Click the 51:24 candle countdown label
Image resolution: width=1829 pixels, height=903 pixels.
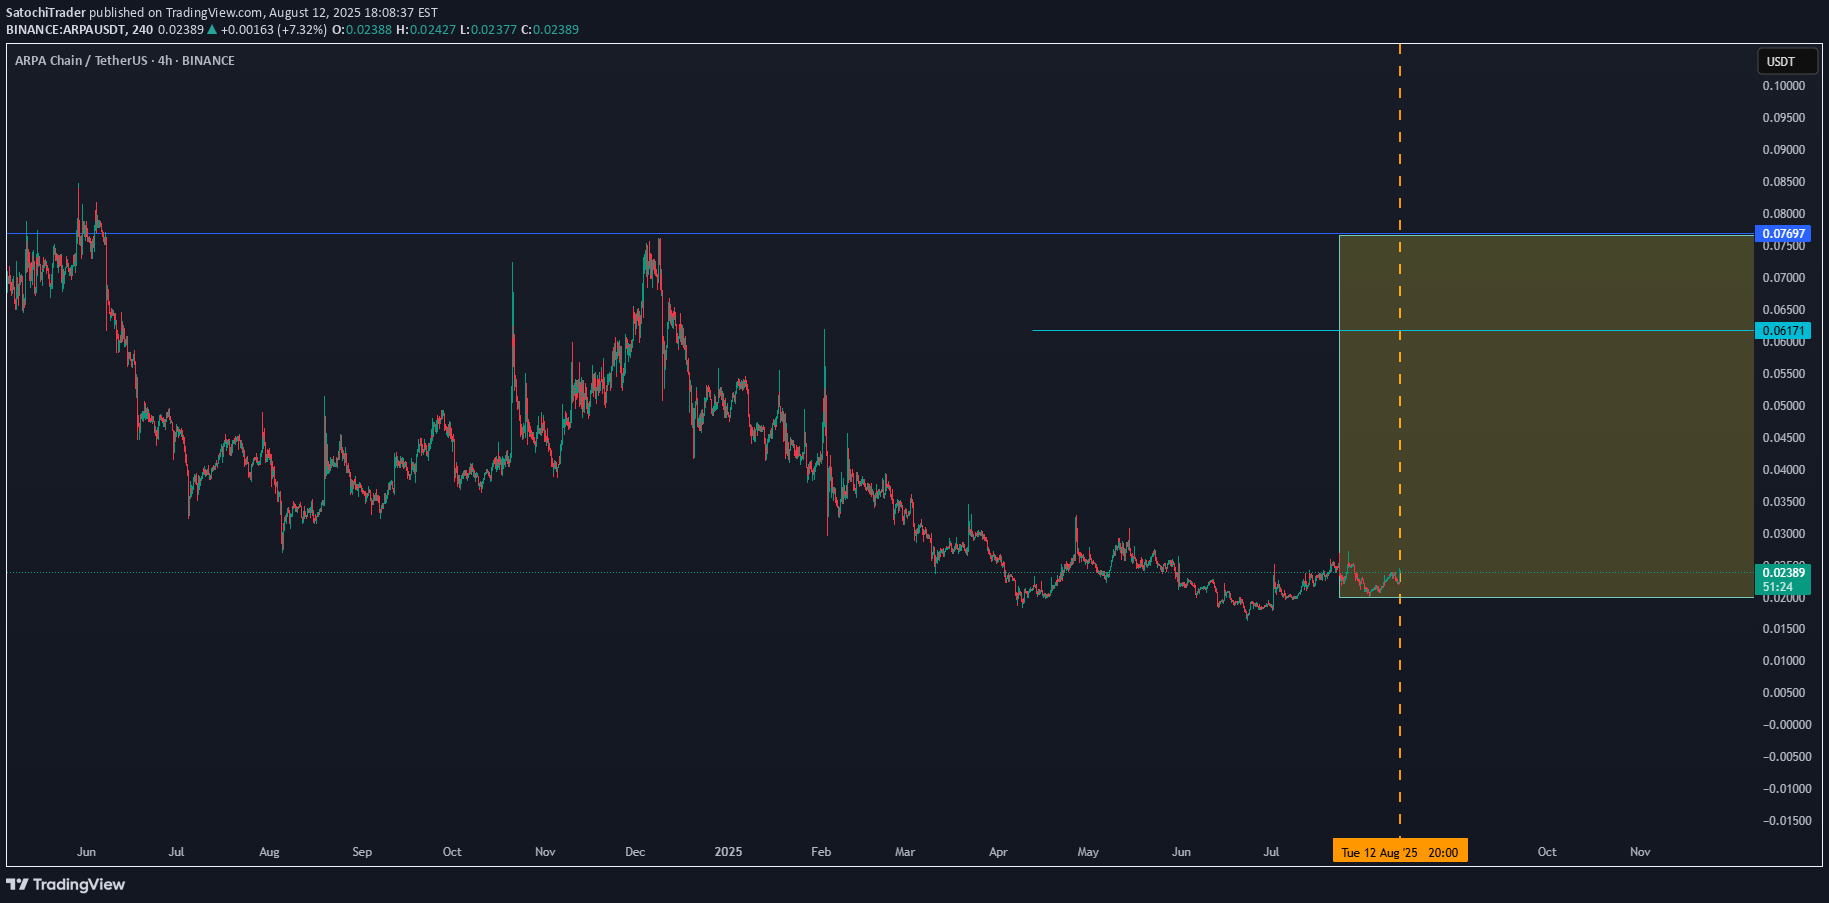1777,587
